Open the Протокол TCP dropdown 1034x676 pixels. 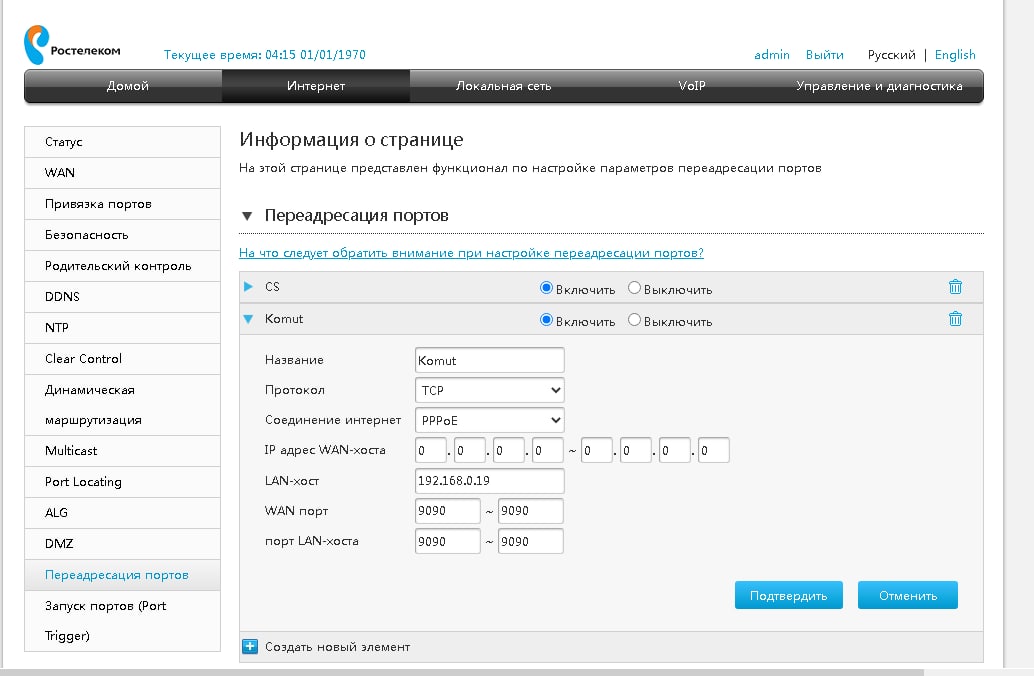coord(489,390)
